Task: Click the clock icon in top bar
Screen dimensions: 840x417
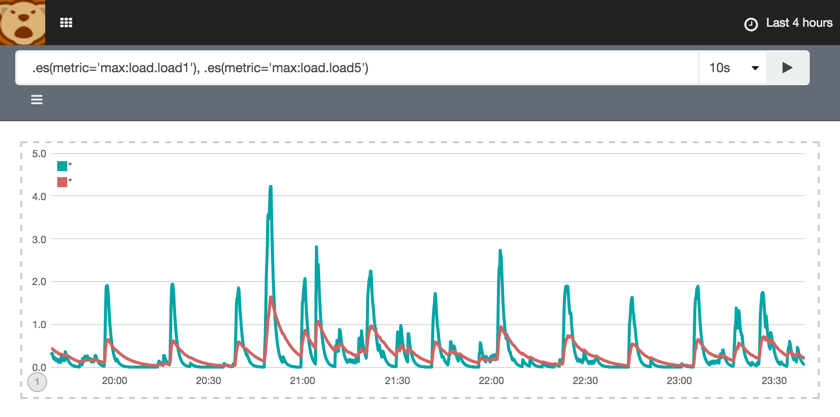Action: tap(751, 24)
